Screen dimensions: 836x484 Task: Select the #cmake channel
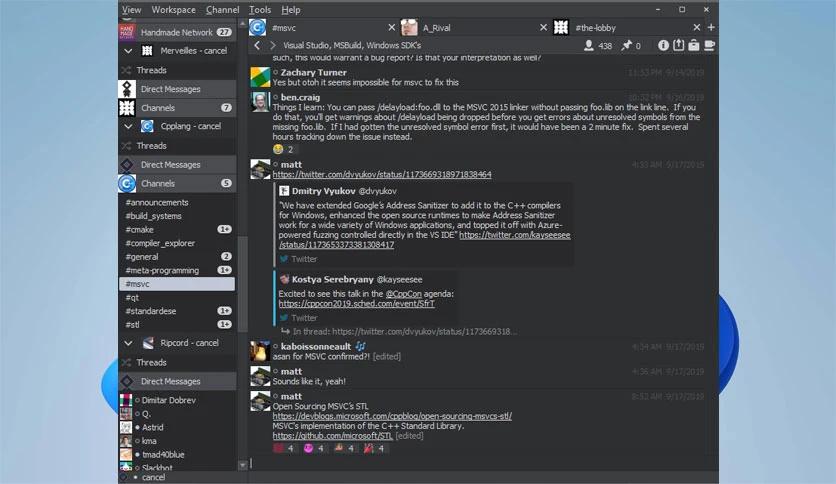(x=177, y=230)
